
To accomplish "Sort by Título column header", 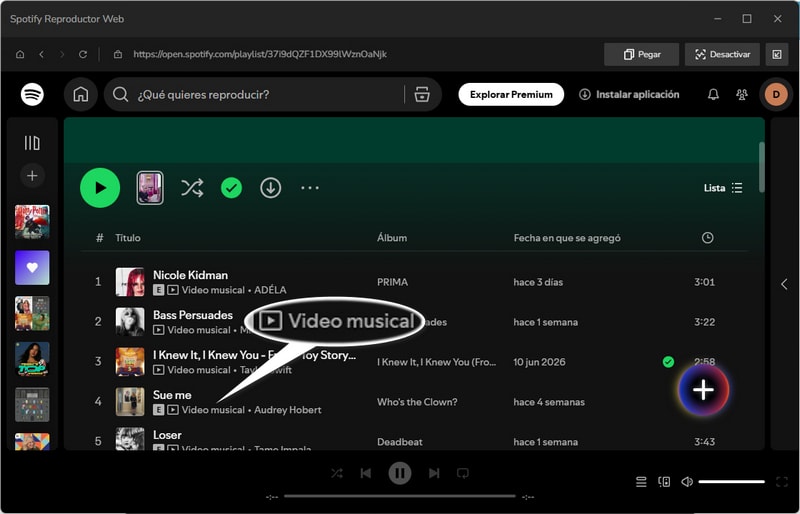I will (128, 238).
